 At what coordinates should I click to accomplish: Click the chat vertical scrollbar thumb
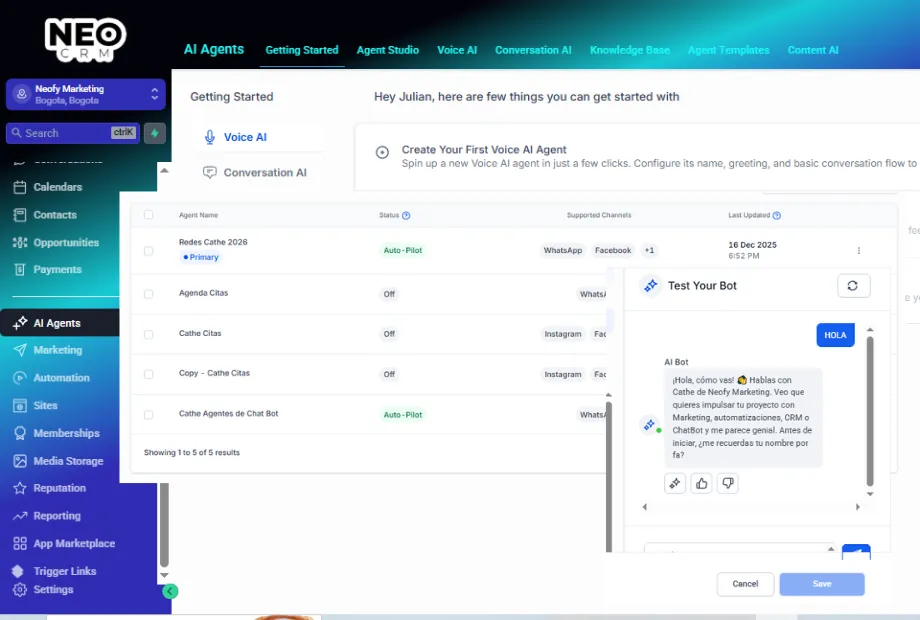point(870,411)
